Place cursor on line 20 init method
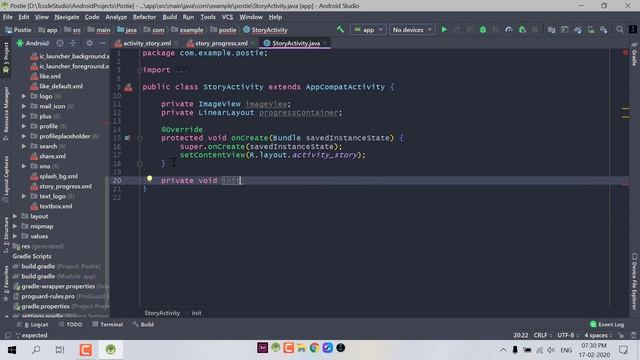This screenshot has height=360, width=640. [x=231, y=180]
